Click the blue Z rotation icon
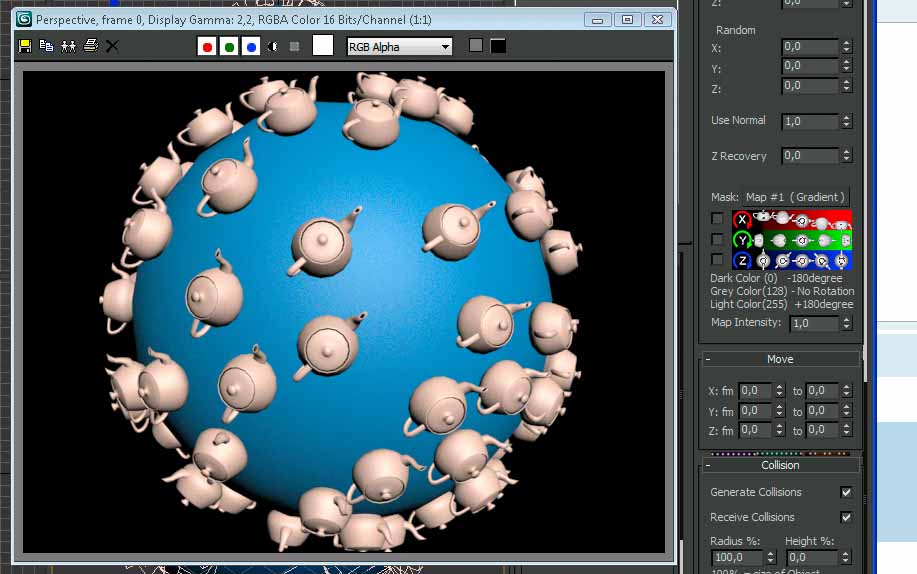 pyautogui.click(x=742, y=260)
